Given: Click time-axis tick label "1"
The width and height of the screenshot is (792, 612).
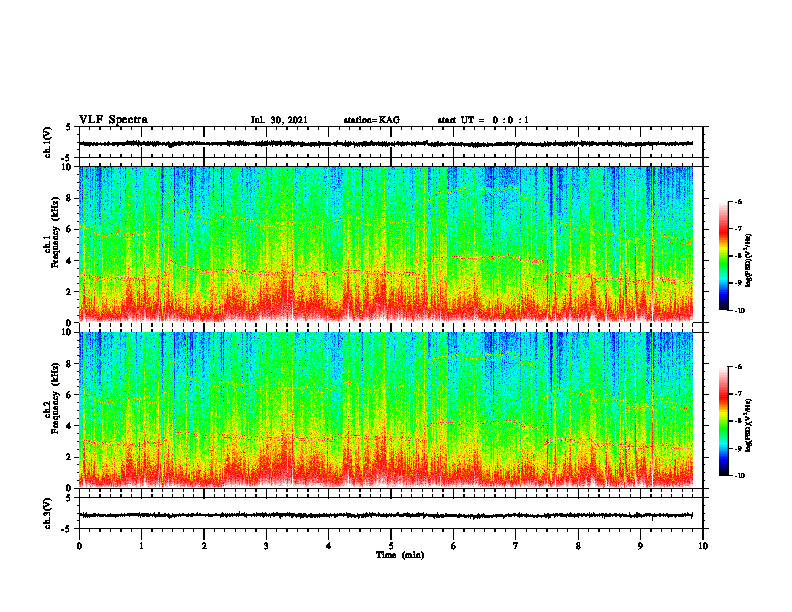Looking at the screenshot, I should (x=141, y=546).
